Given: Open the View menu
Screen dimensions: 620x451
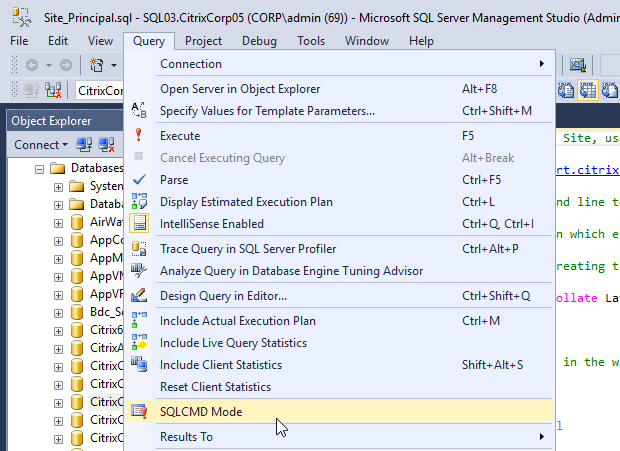Looking at the screenshot, I should click(x=100, y=41).
